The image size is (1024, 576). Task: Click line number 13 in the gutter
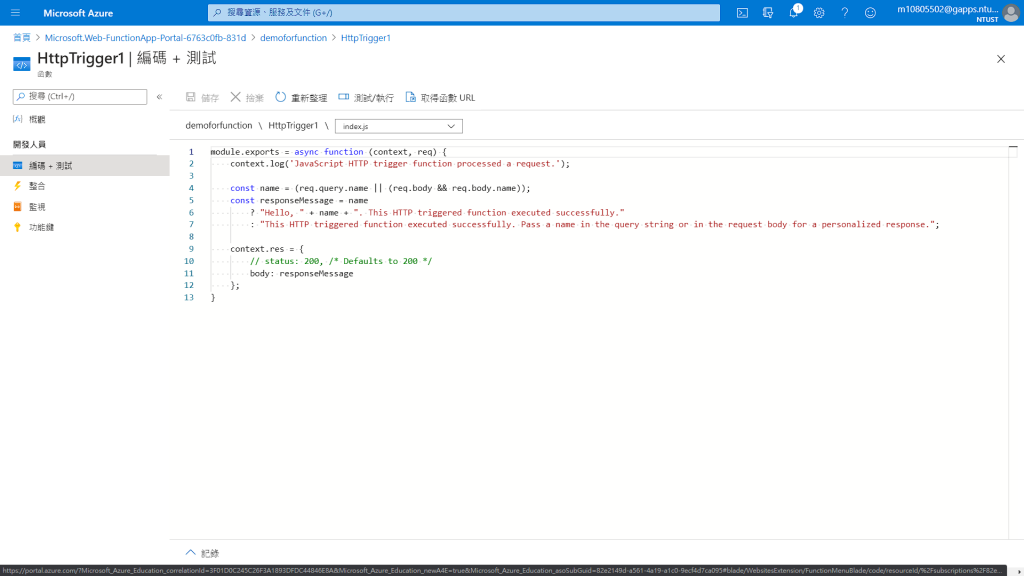click(189, 297)
